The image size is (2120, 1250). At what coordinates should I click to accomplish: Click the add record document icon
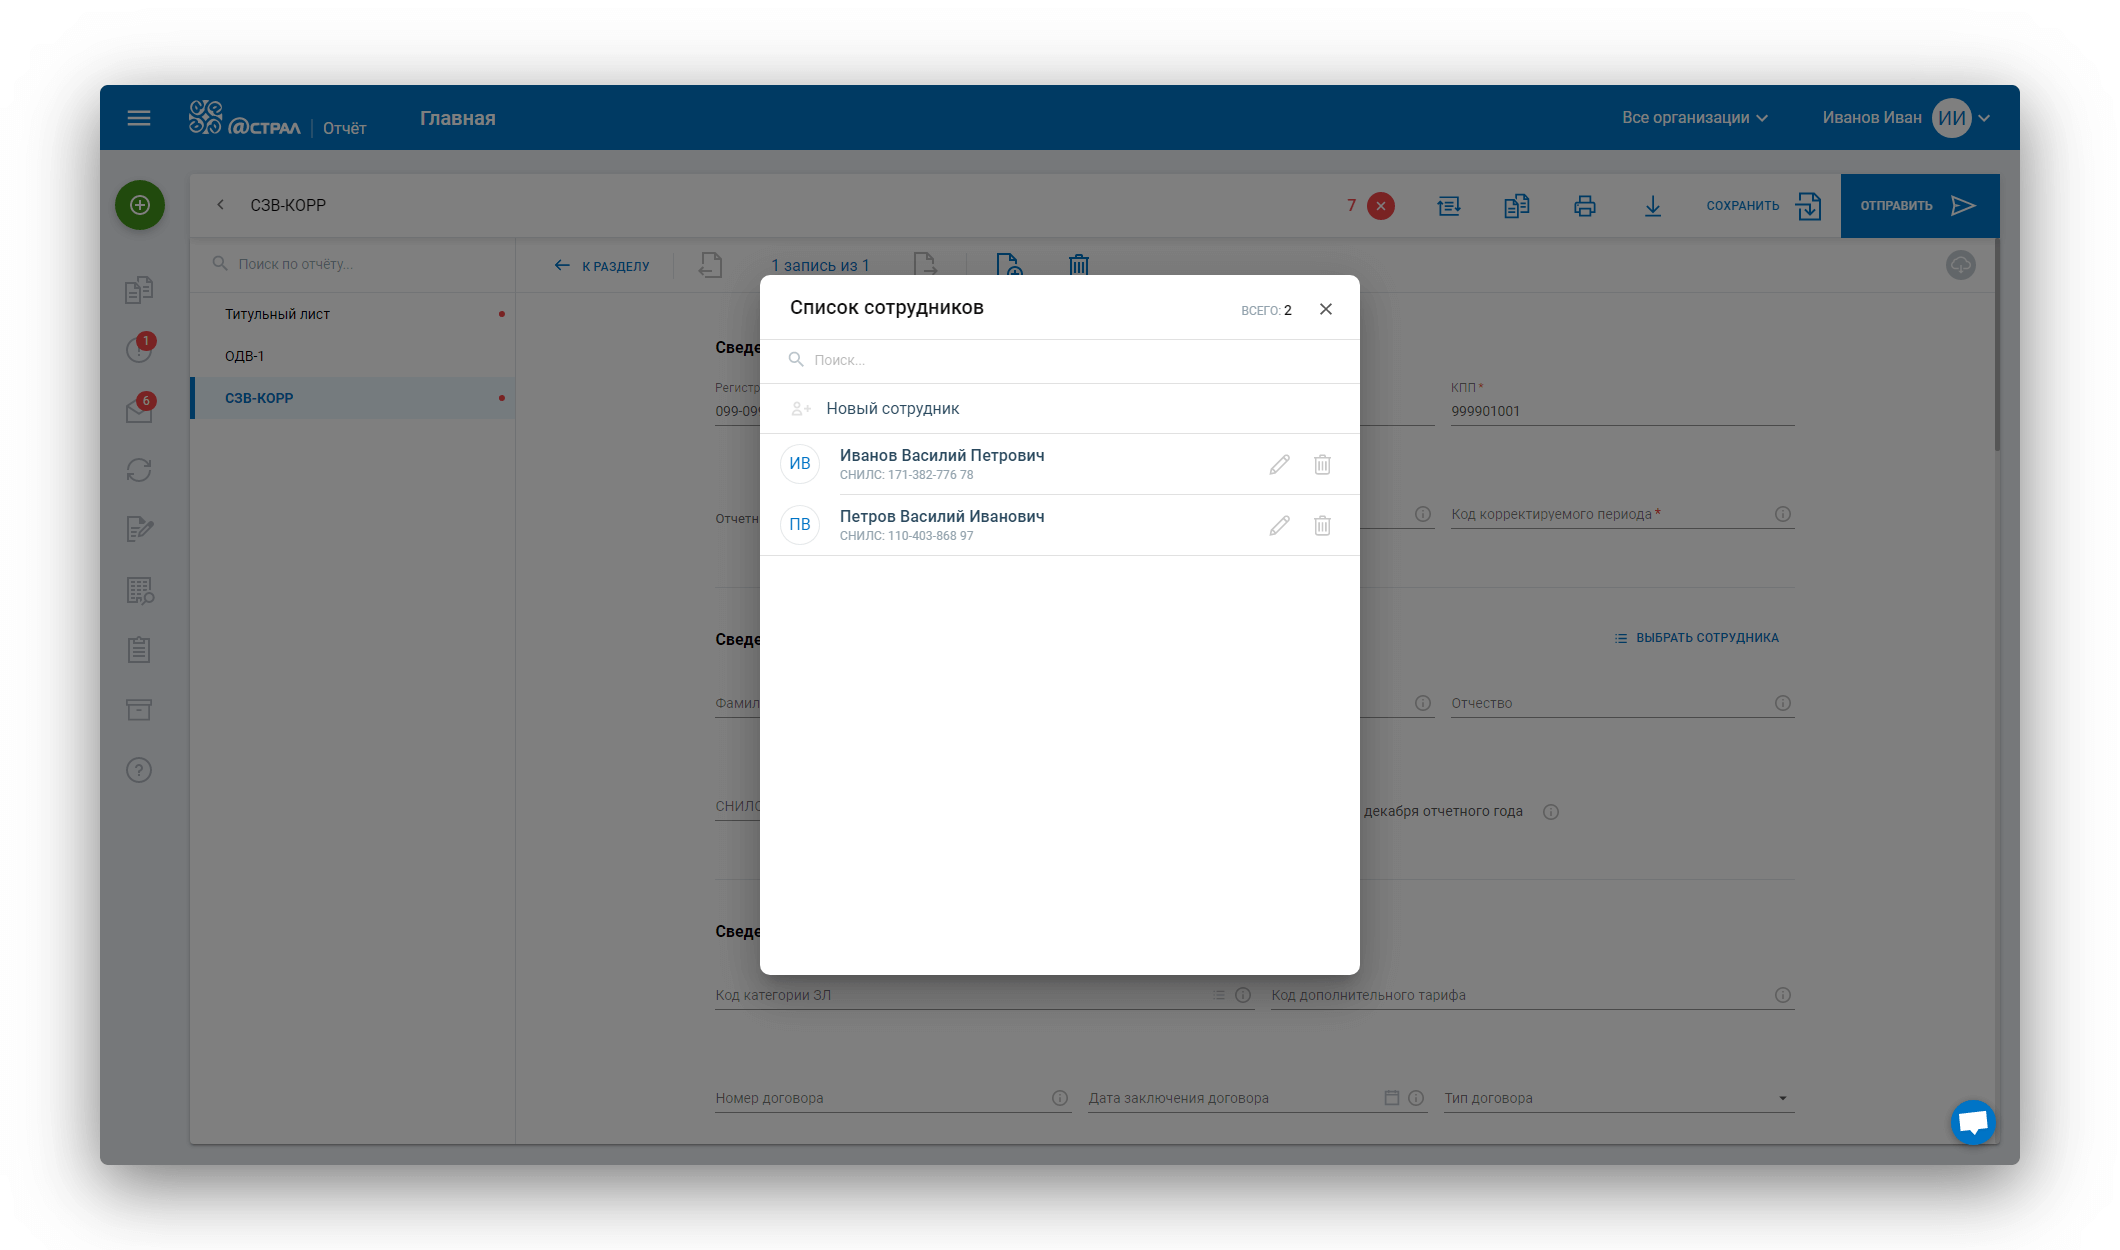coord(1010,265)
